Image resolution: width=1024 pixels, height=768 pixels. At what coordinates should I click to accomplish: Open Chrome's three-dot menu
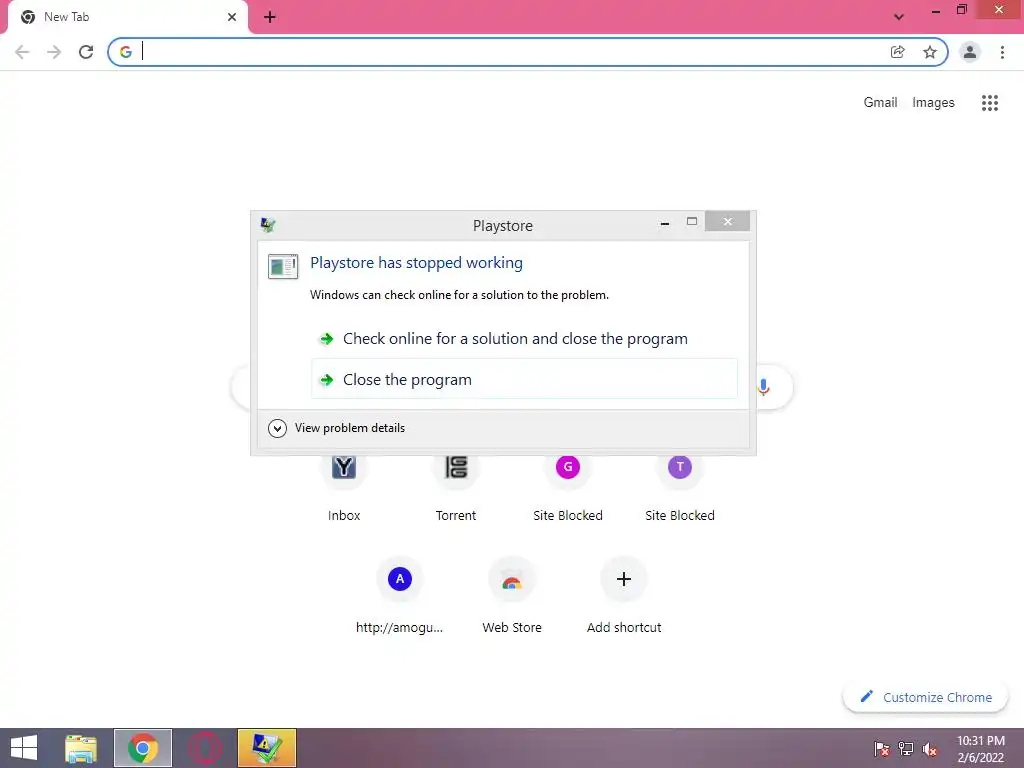tap(1002, 52)
